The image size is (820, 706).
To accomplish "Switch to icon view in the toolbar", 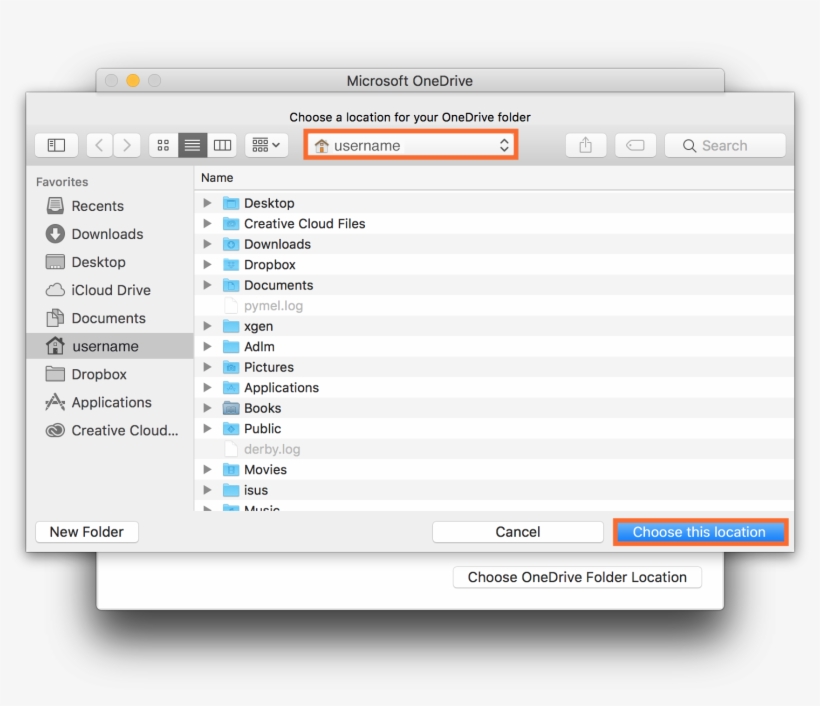I will 162,144.
